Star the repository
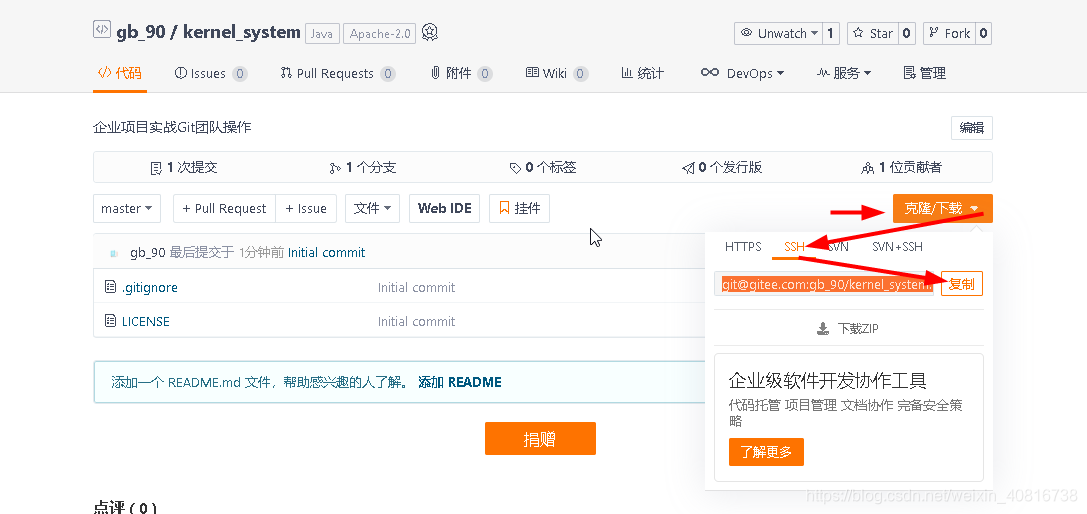The height and width of the screenshot is (514, 1087). (x=873, y=33)
